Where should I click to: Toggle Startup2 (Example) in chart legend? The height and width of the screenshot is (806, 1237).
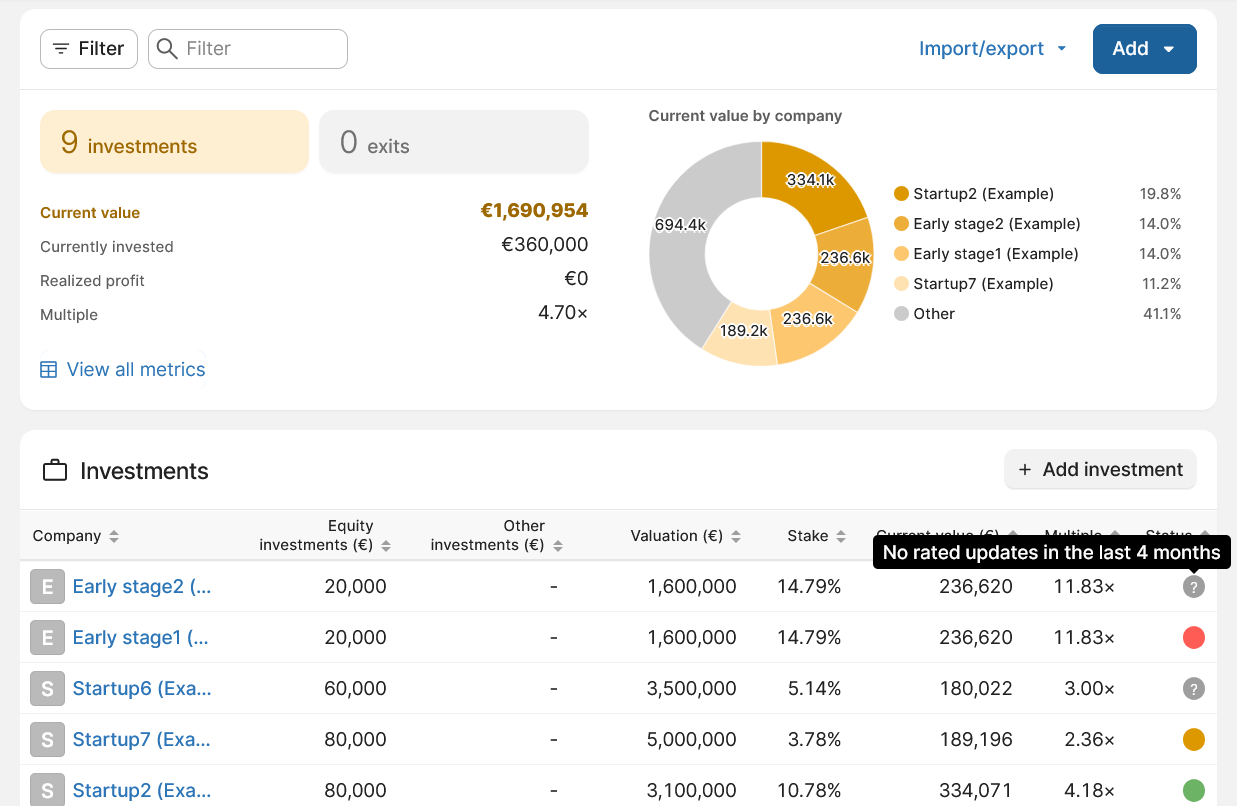pyautogui.click(x=982, y=194)
